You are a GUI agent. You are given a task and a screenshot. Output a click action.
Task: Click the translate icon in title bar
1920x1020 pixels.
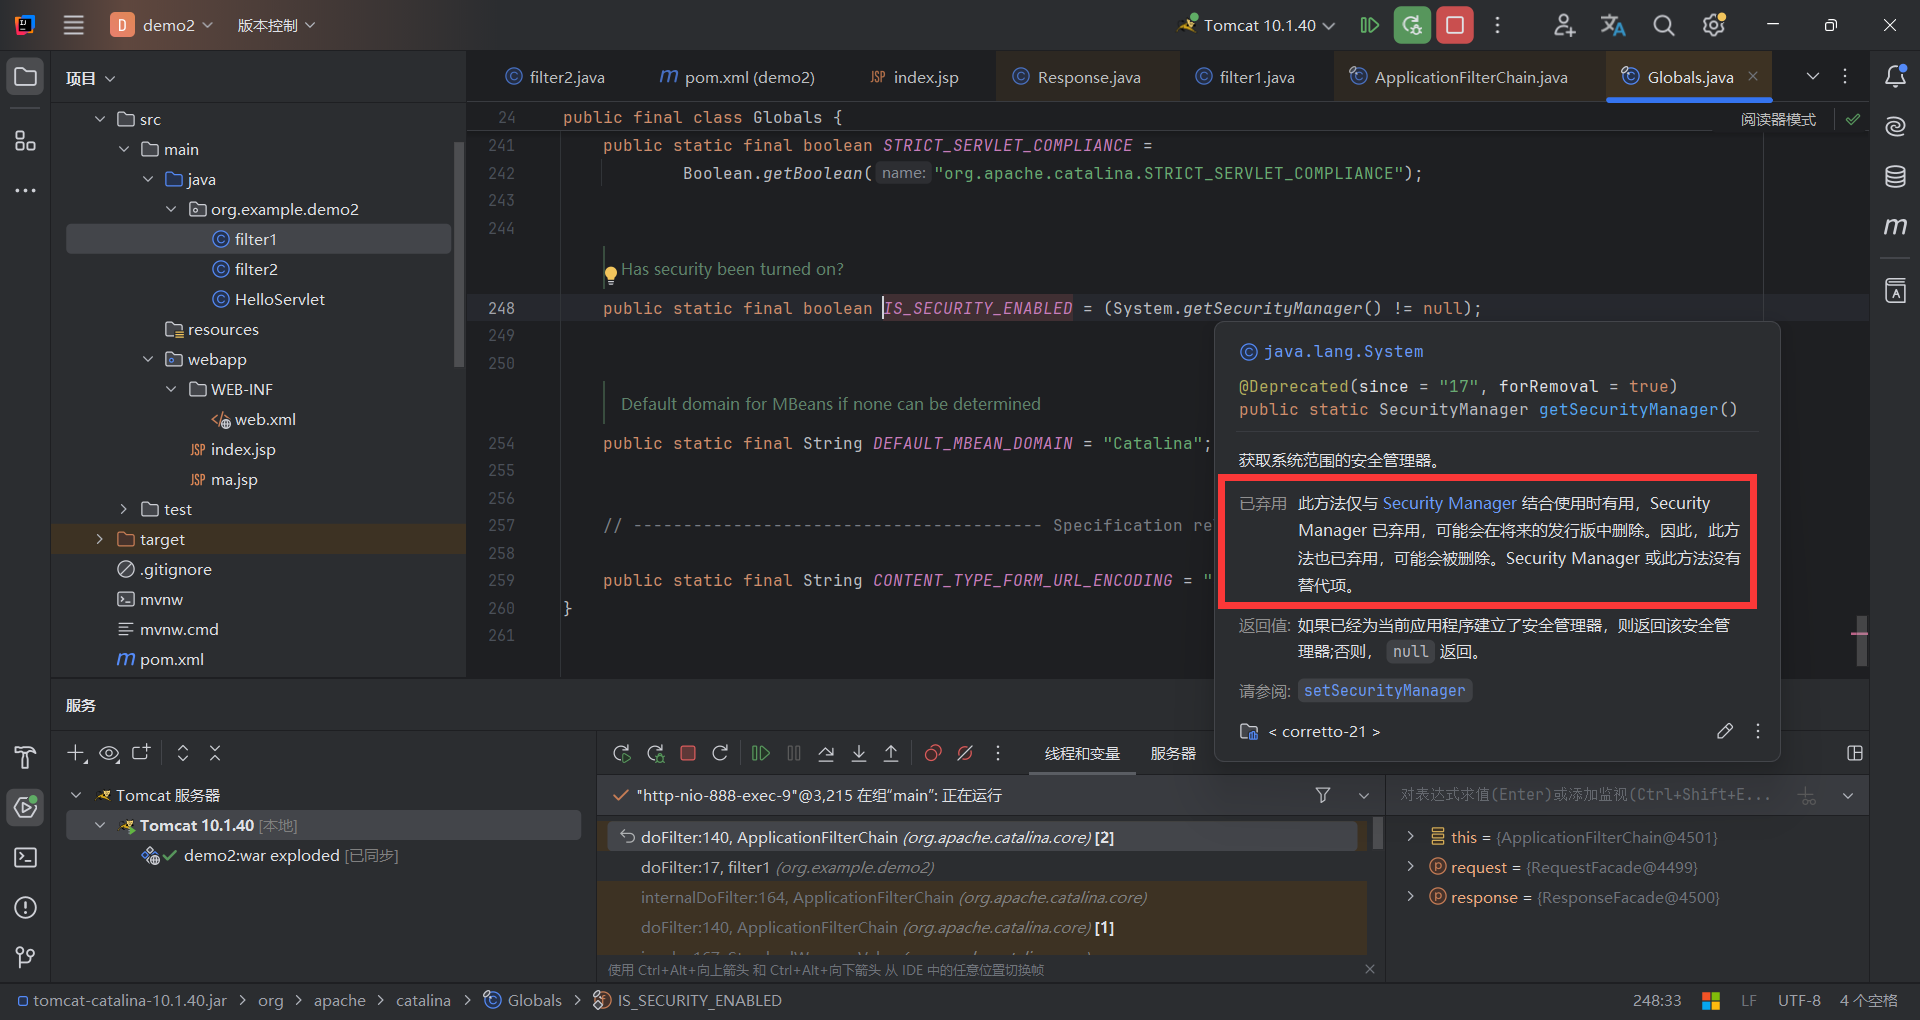1612,25
